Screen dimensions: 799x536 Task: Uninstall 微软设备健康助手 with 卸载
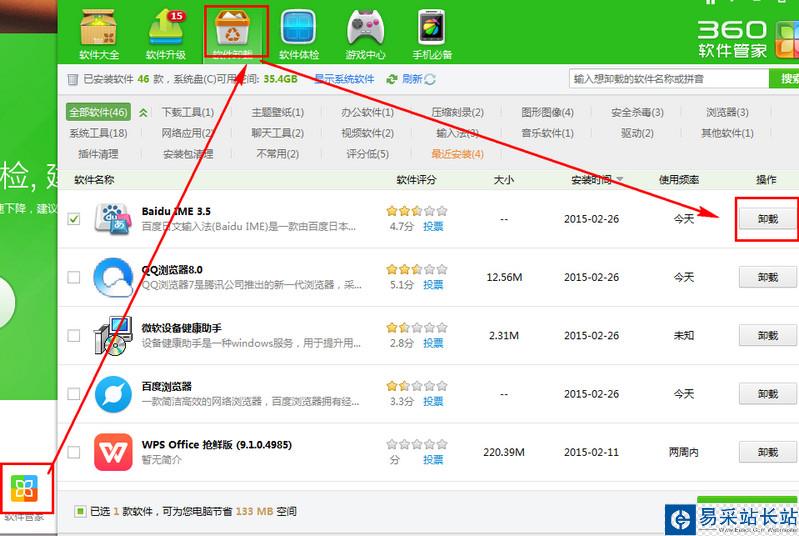(767, 336)
